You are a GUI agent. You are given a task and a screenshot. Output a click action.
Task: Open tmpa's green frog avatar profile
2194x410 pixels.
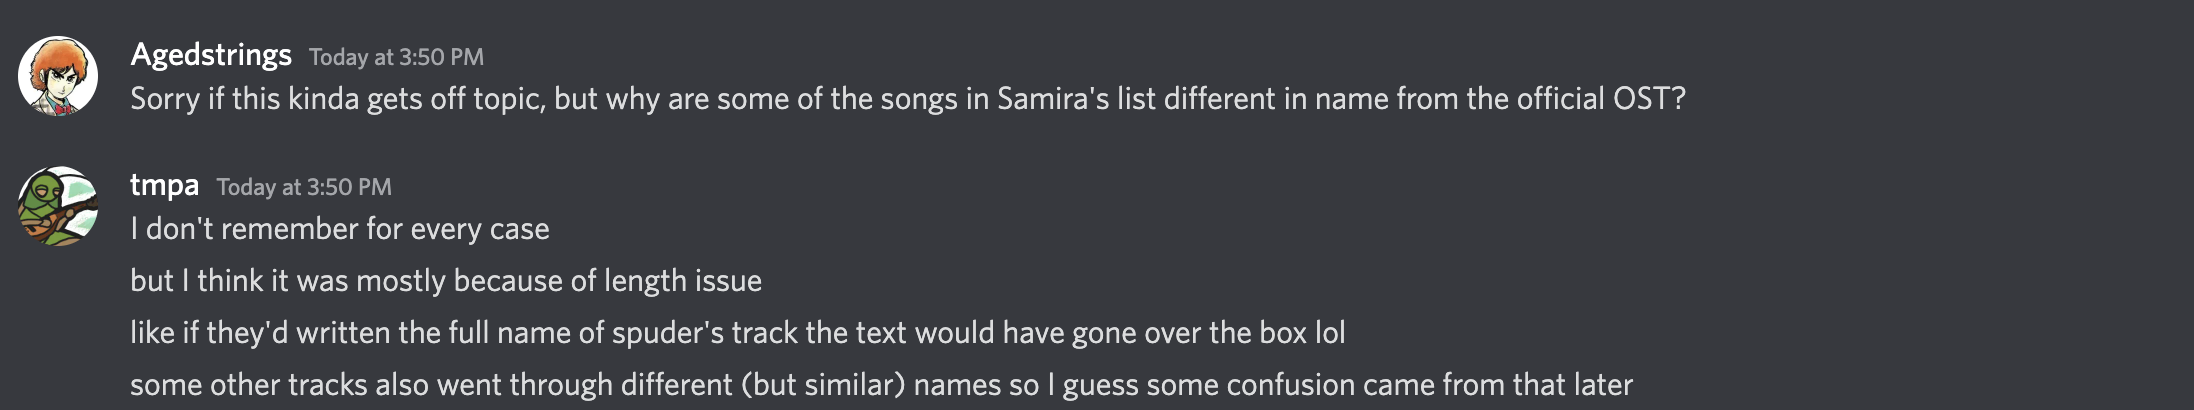tap(58, 206)
